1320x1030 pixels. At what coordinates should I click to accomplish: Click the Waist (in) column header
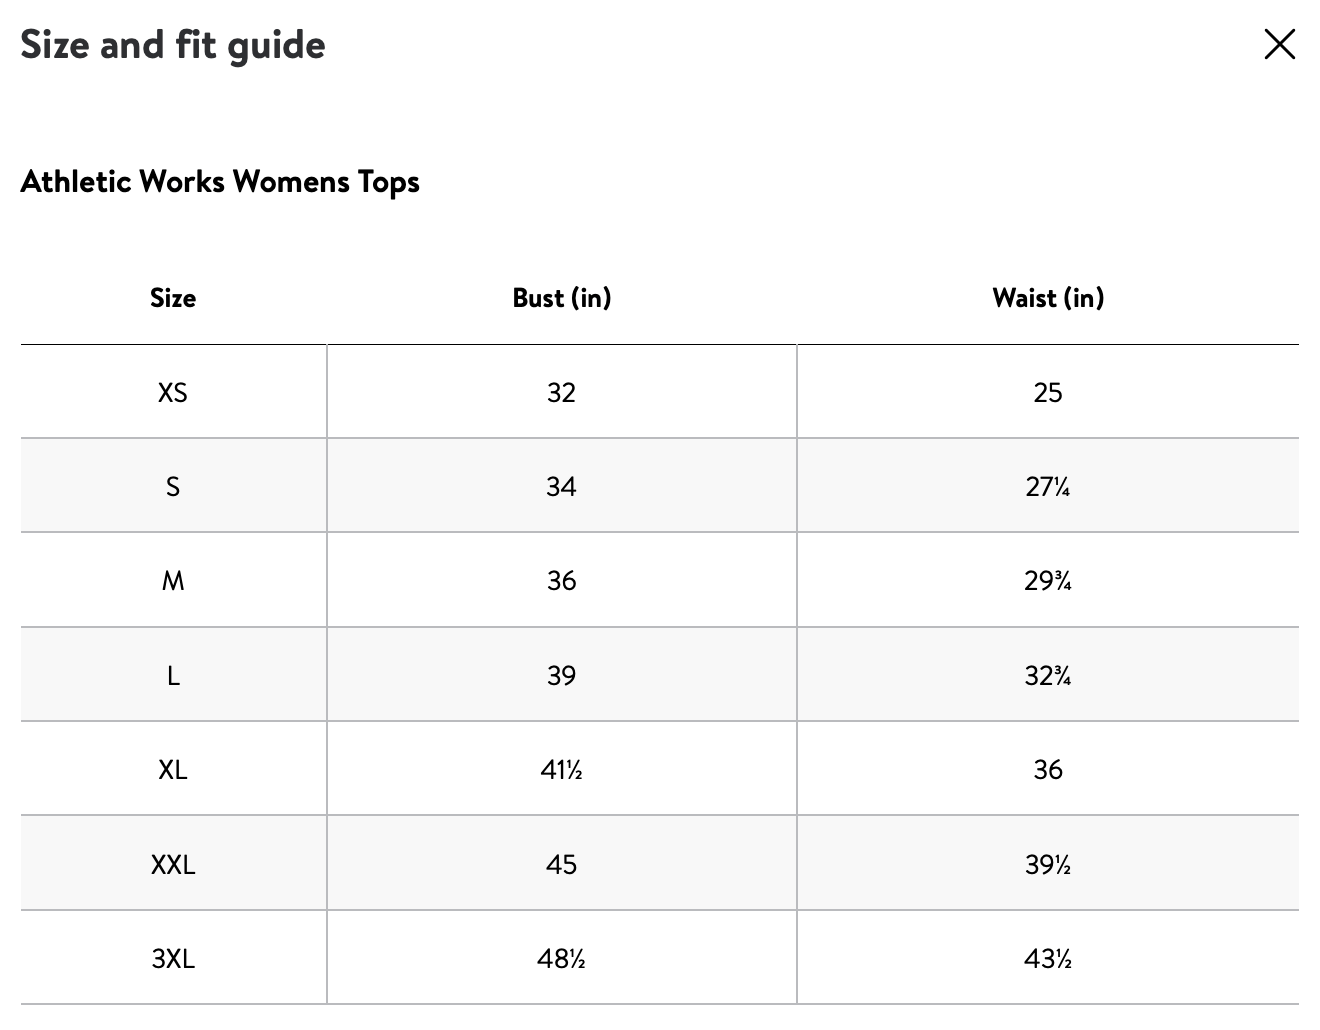coord(1047,298)
